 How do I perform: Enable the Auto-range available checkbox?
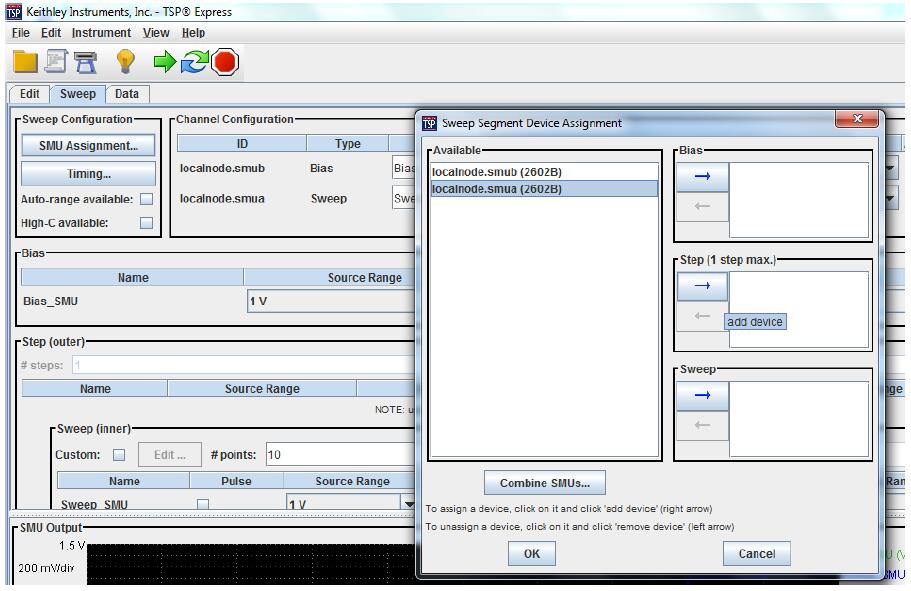[x=146, y=199]
